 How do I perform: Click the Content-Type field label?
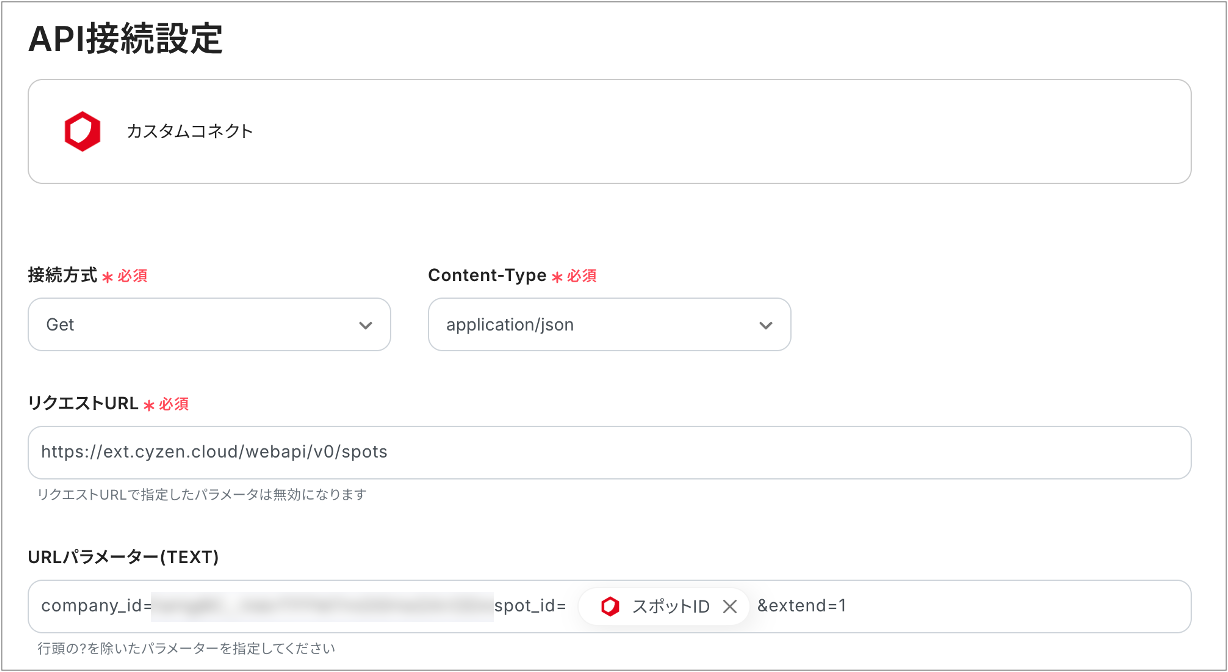(x=487, y=275)
